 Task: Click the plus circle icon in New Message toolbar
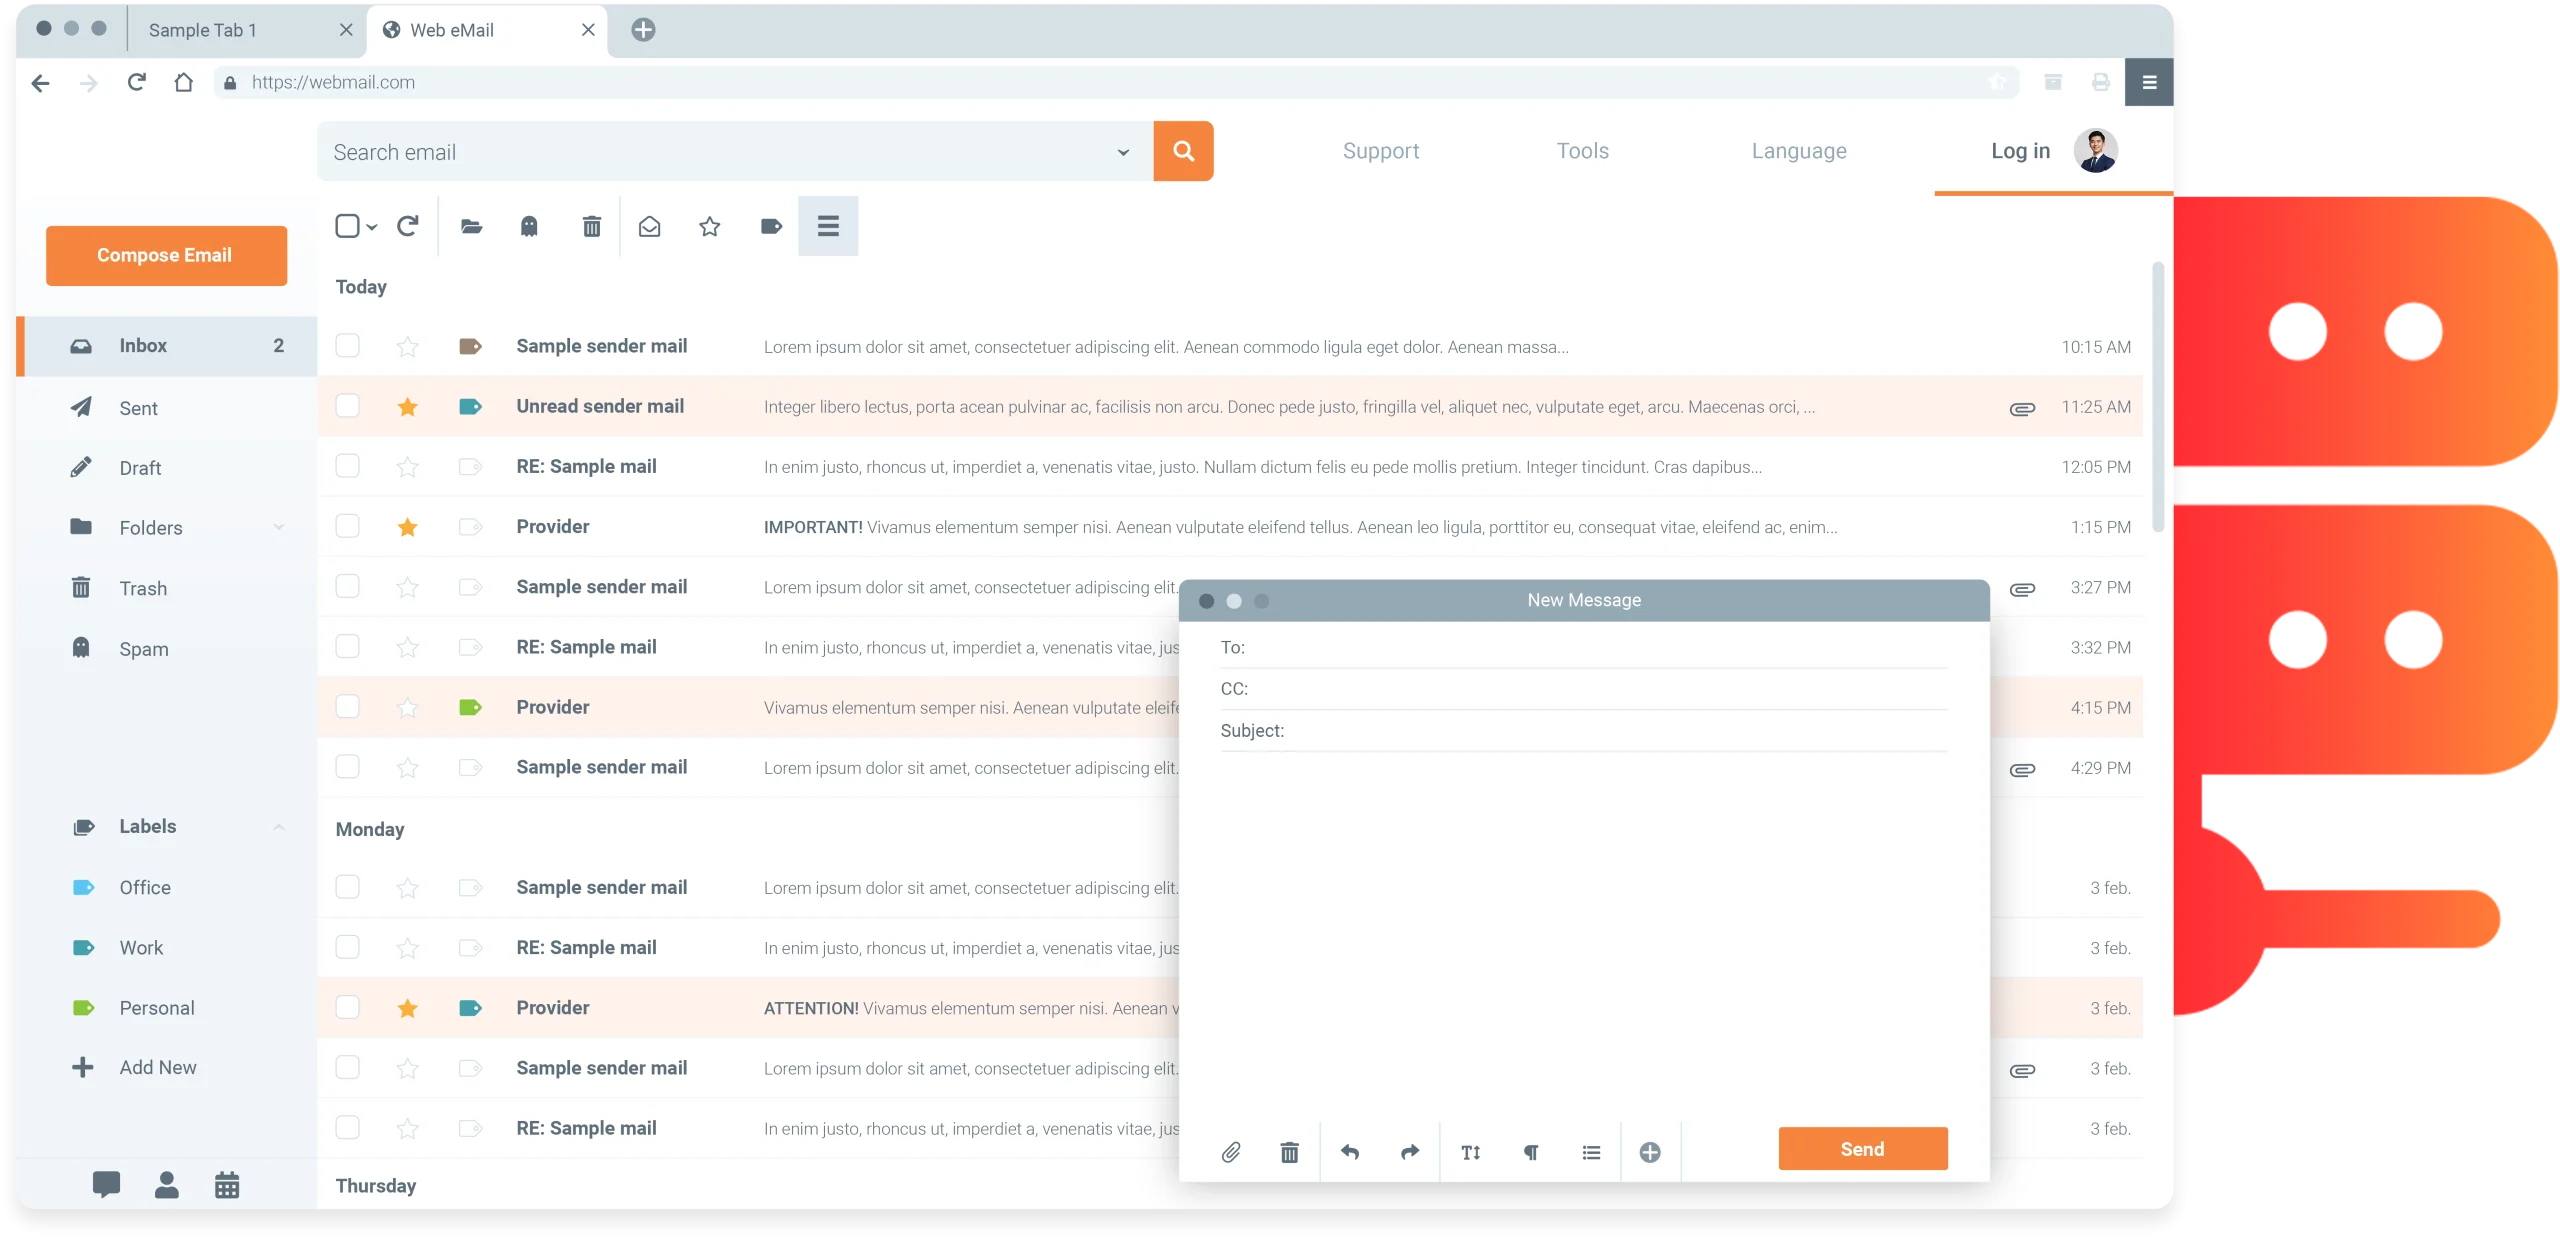[1650, 1152]
